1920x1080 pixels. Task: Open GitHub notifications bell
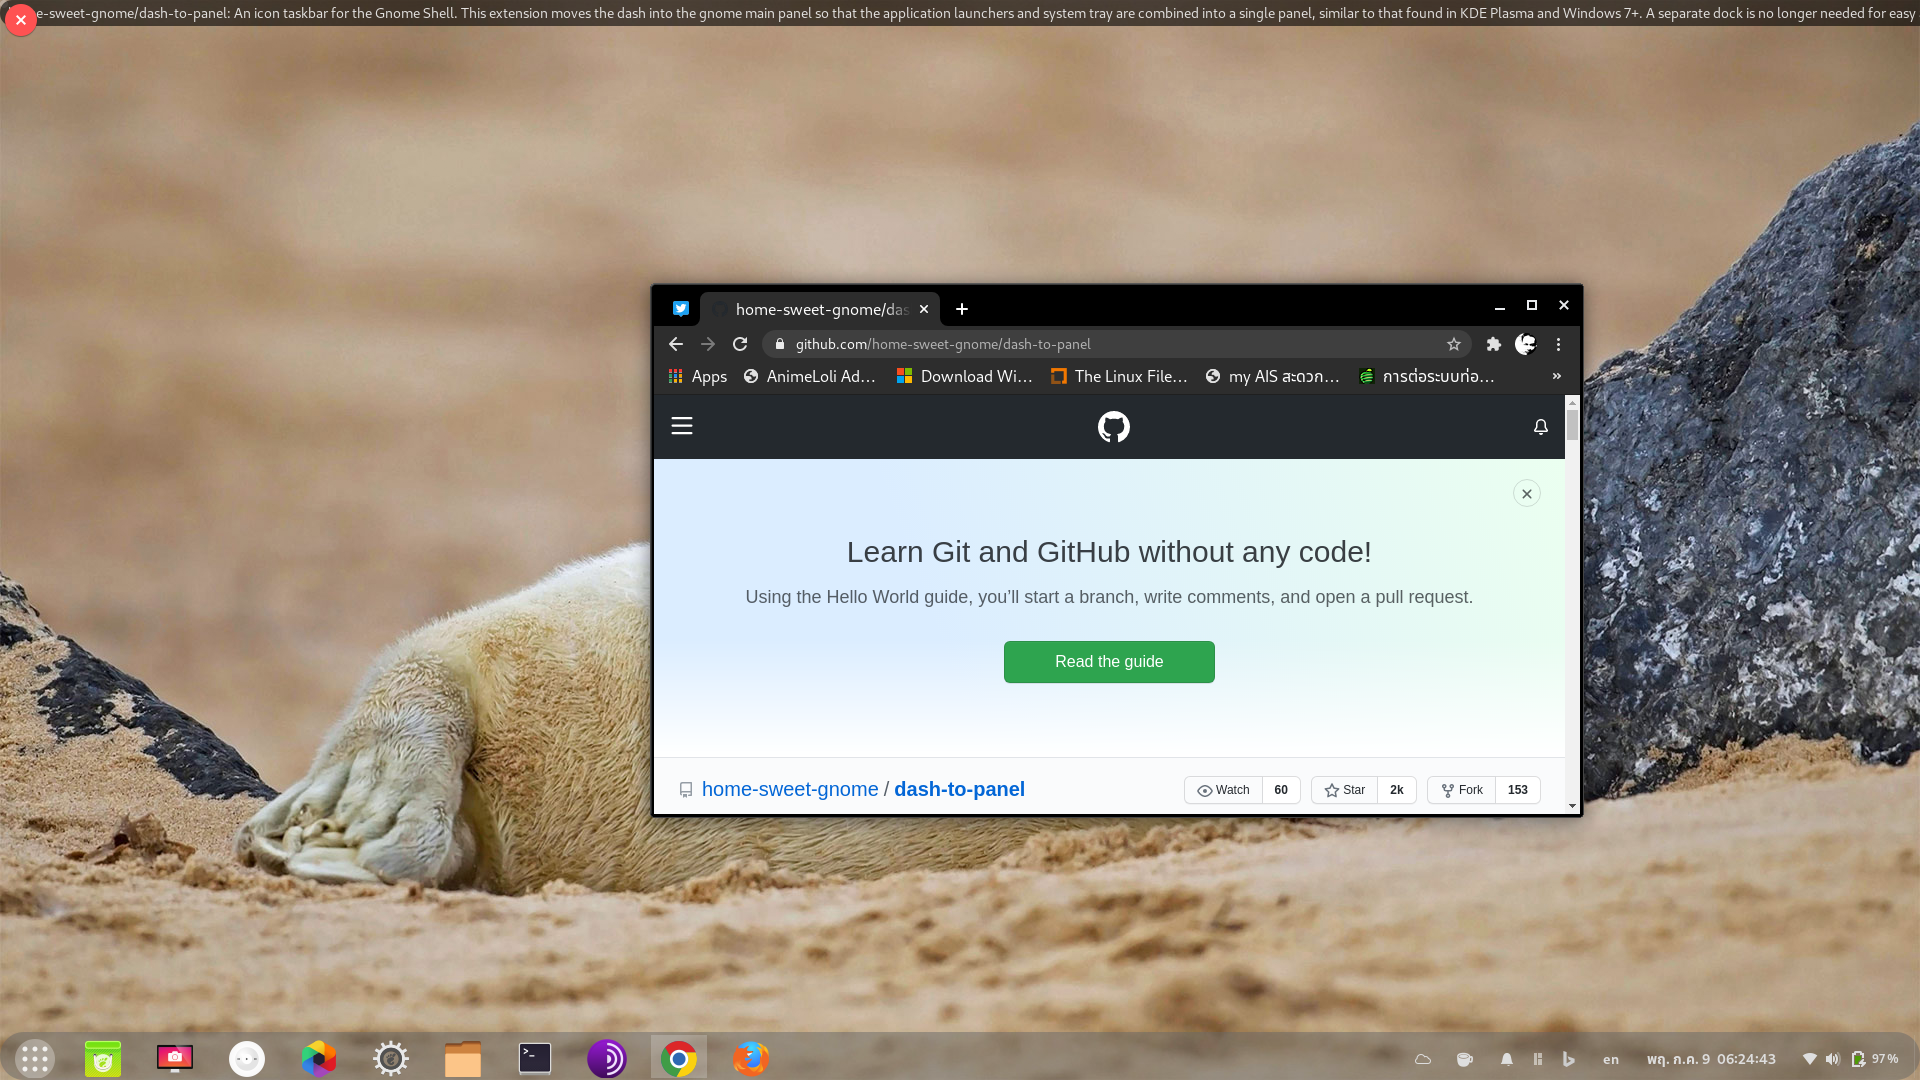[1540, 427]
